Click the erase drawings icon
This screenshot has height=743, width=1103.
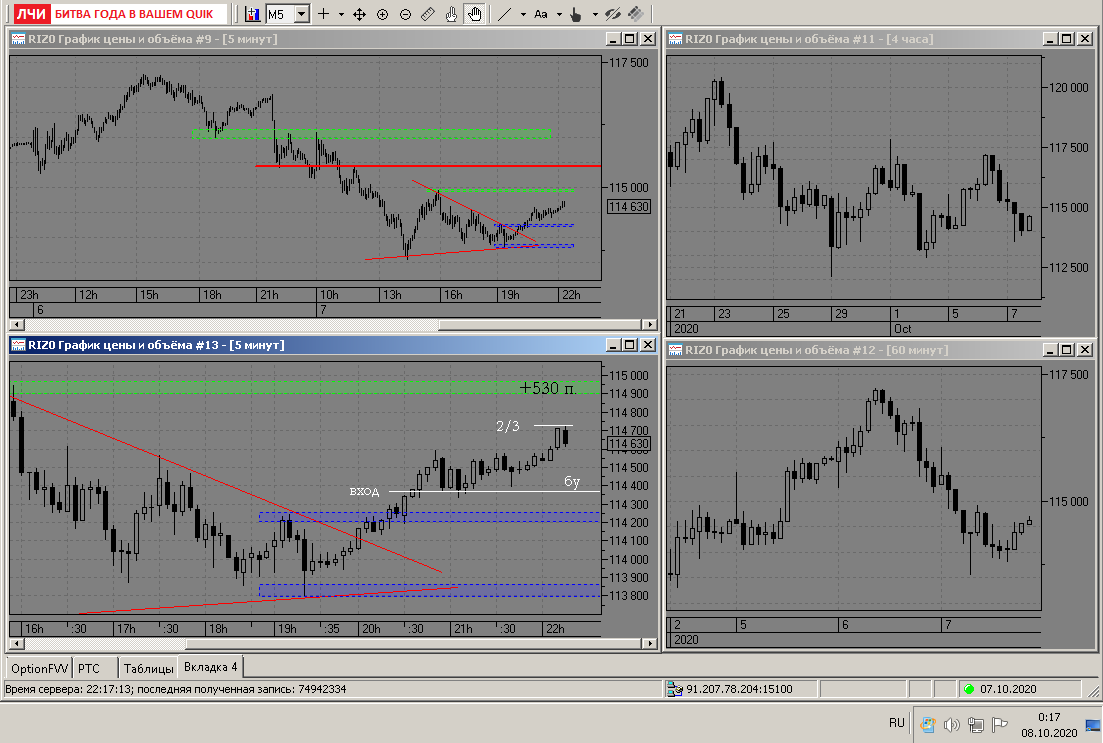pos(636,14)
